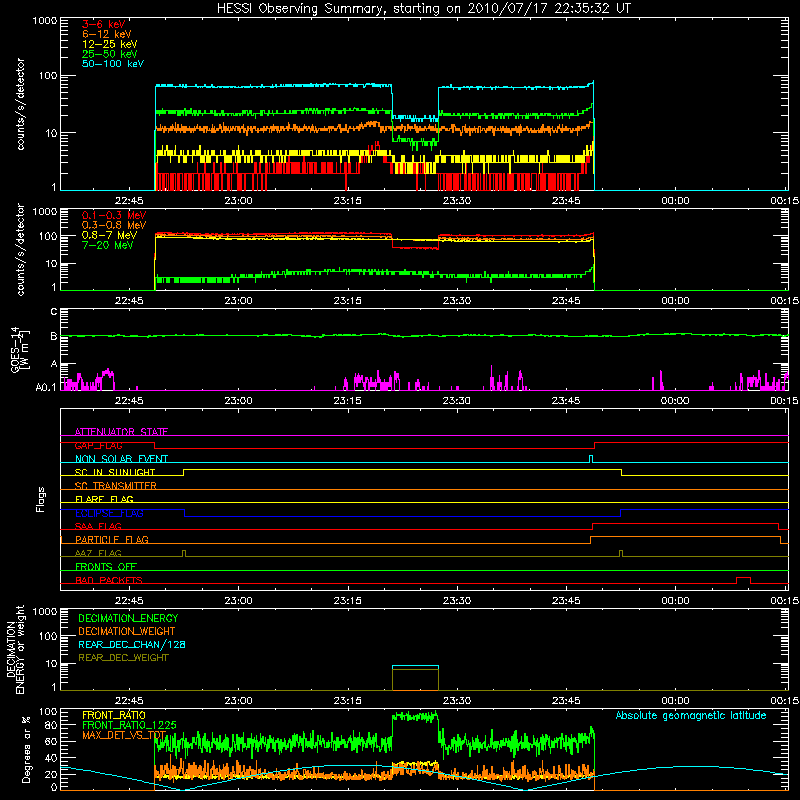Pick the cyan 50-100 keV legend label
The width and height of the screenshot is (800, 800).
pos(113,64)
